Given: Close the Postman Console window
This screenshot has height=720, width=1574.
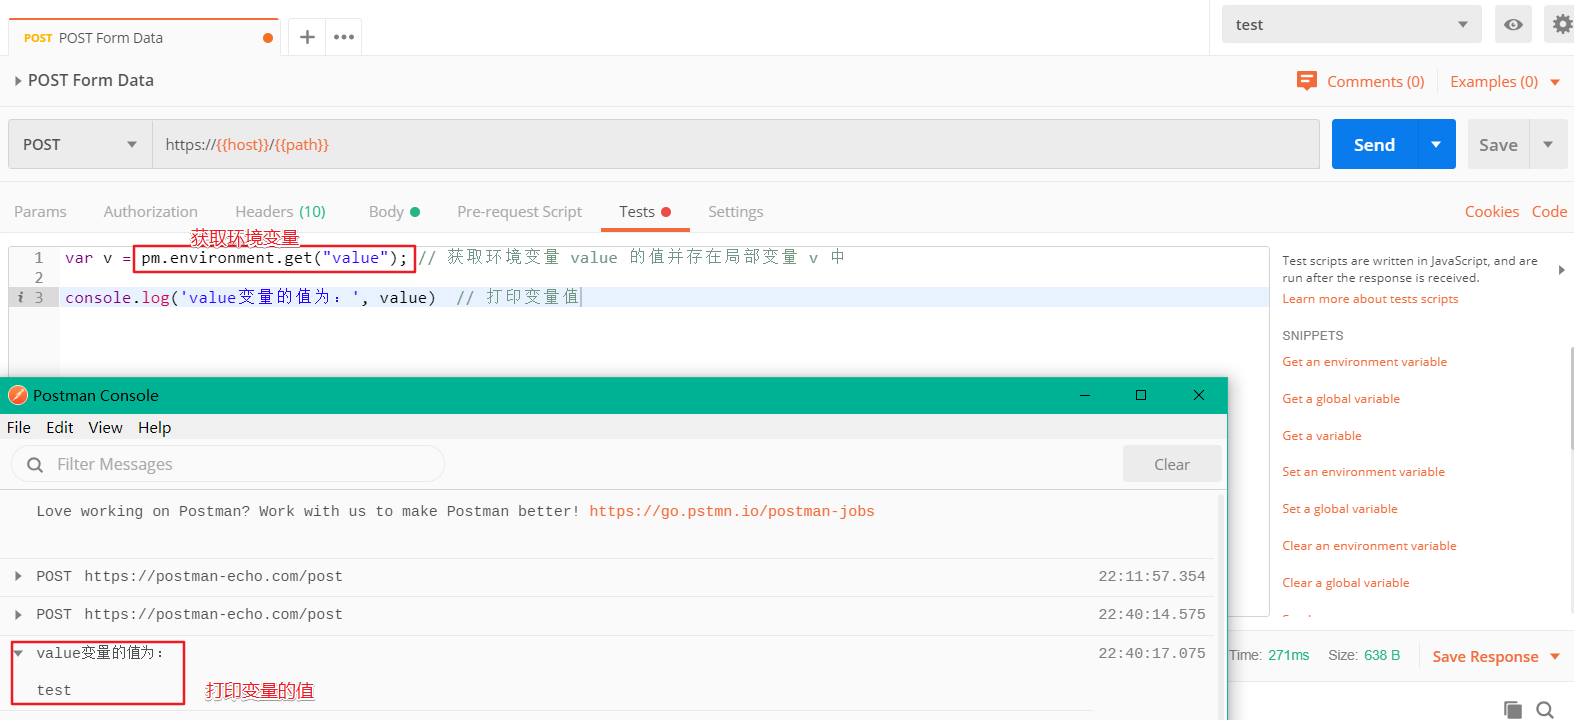Looking at the screenshot, I should [x=1199, y=395].
